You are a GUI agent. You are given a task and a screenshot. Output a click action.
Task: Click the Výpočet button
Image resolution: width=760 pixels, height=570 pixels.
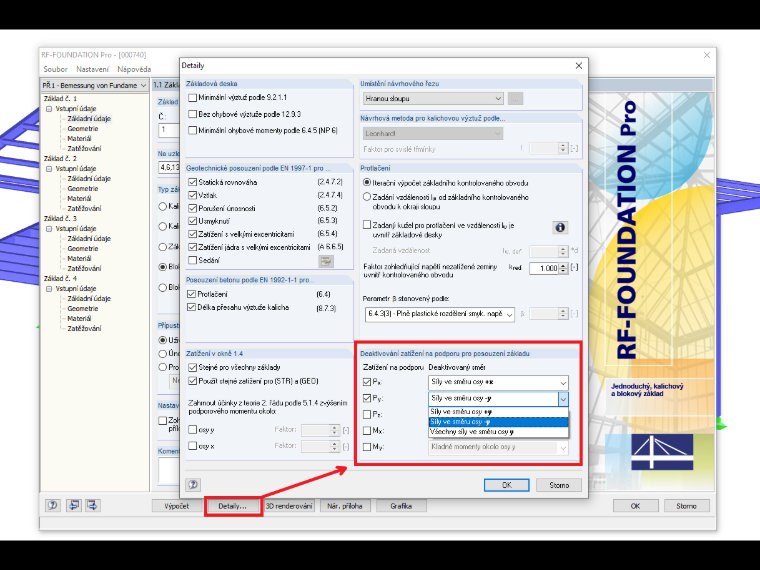pyautogui.click(x=176, y=506)
